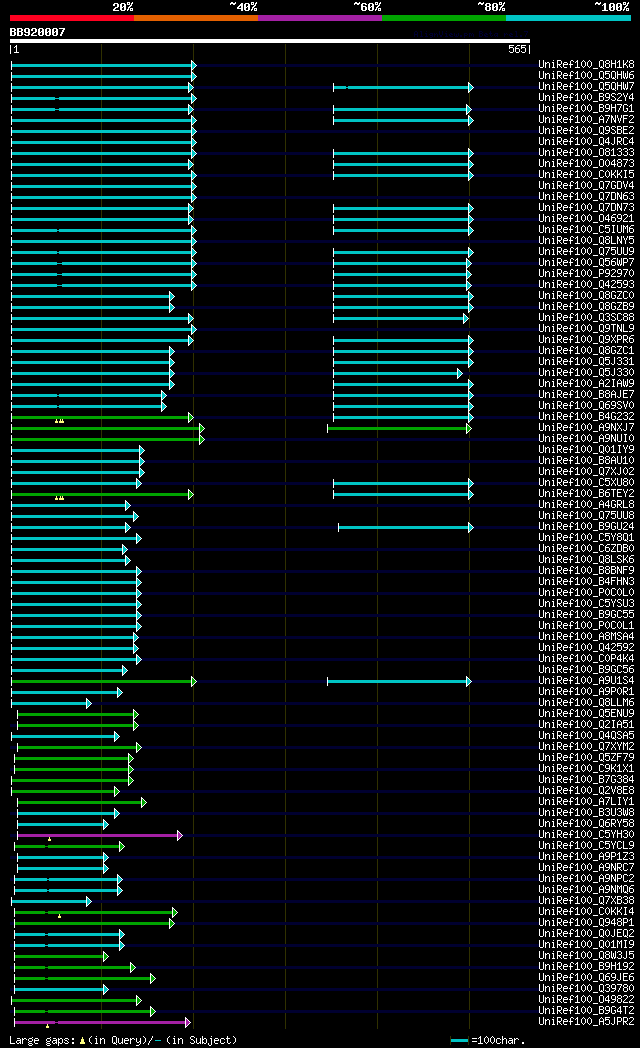Open hit UniRef100_B9GU24
640x1048 pixels.
[587, 527]
